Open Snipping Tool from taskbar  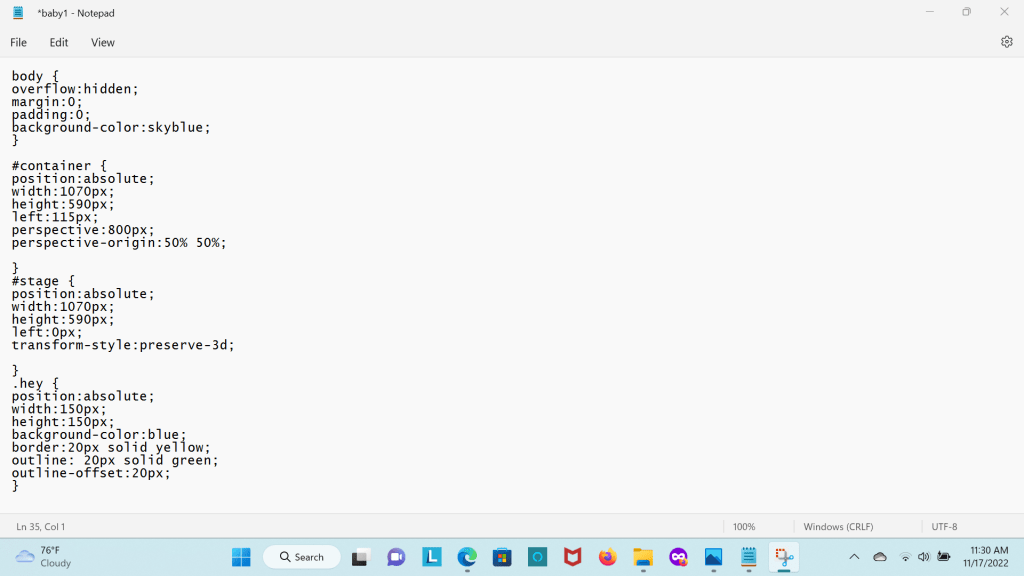pos(783,557)
